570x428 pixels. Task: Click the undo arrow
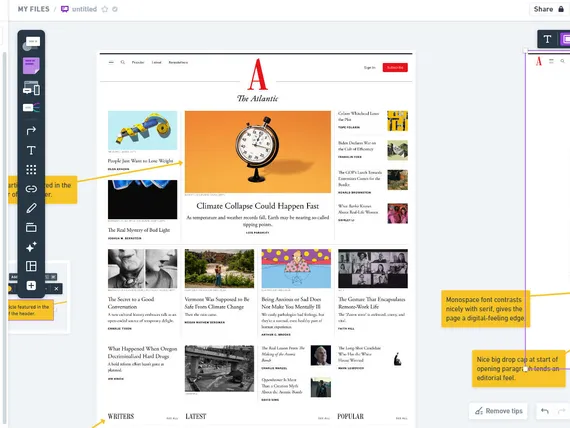coord(545,411)
